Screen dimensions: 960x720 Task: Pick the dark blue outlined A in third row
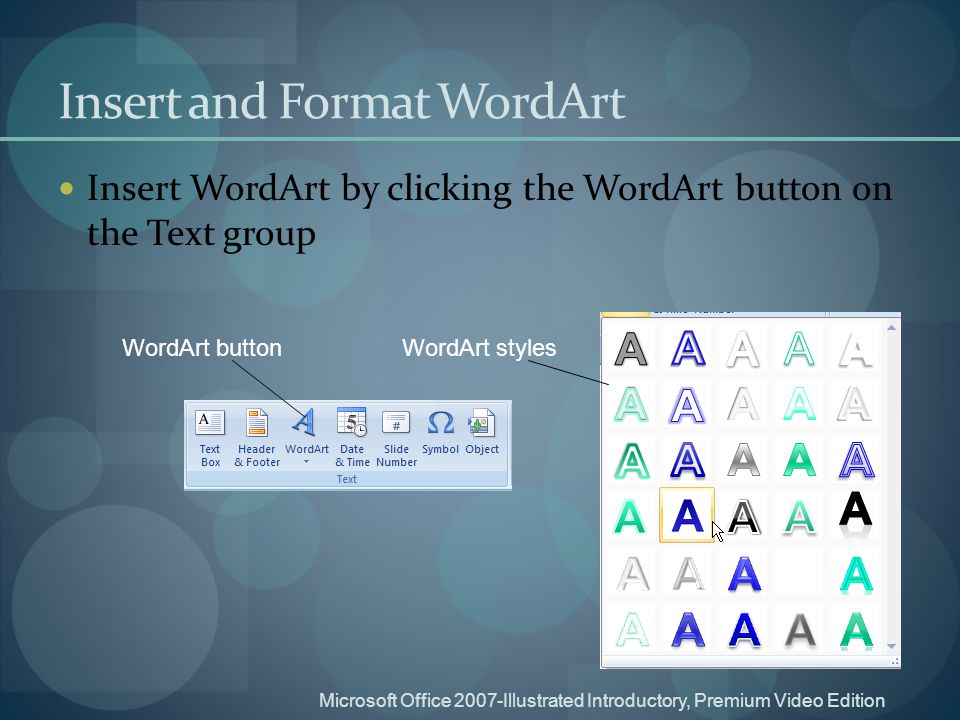pyautogui.click(x=688, y=460)
